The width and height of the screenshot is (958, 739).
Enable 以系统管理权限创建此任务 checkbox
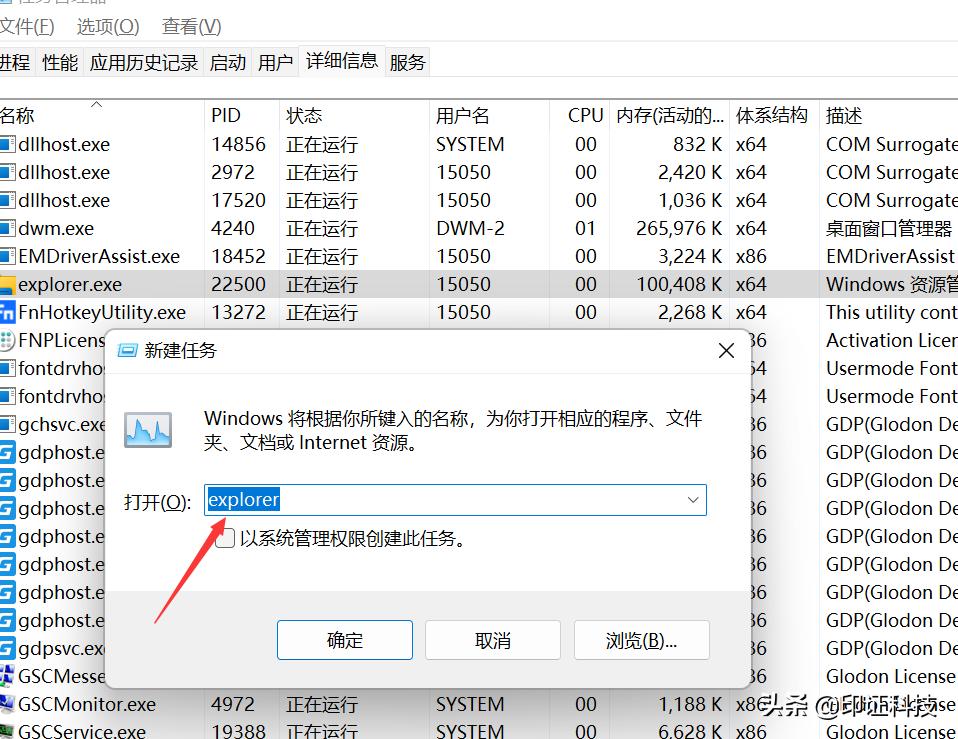tap(224, 538)
